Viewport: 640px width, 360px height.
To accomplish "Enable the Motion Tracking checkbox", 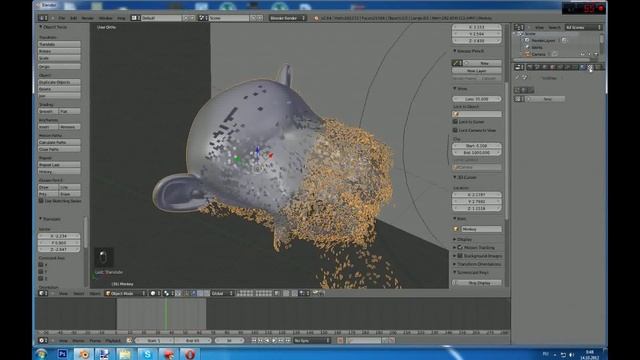I will (460, 247).
